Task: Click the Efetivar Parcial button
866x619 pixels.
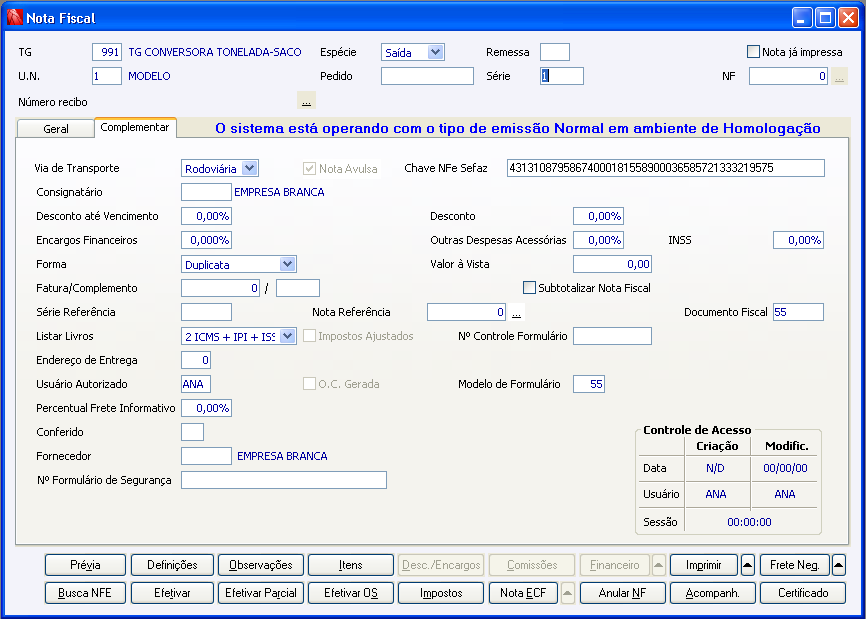Action: (261, 593)
